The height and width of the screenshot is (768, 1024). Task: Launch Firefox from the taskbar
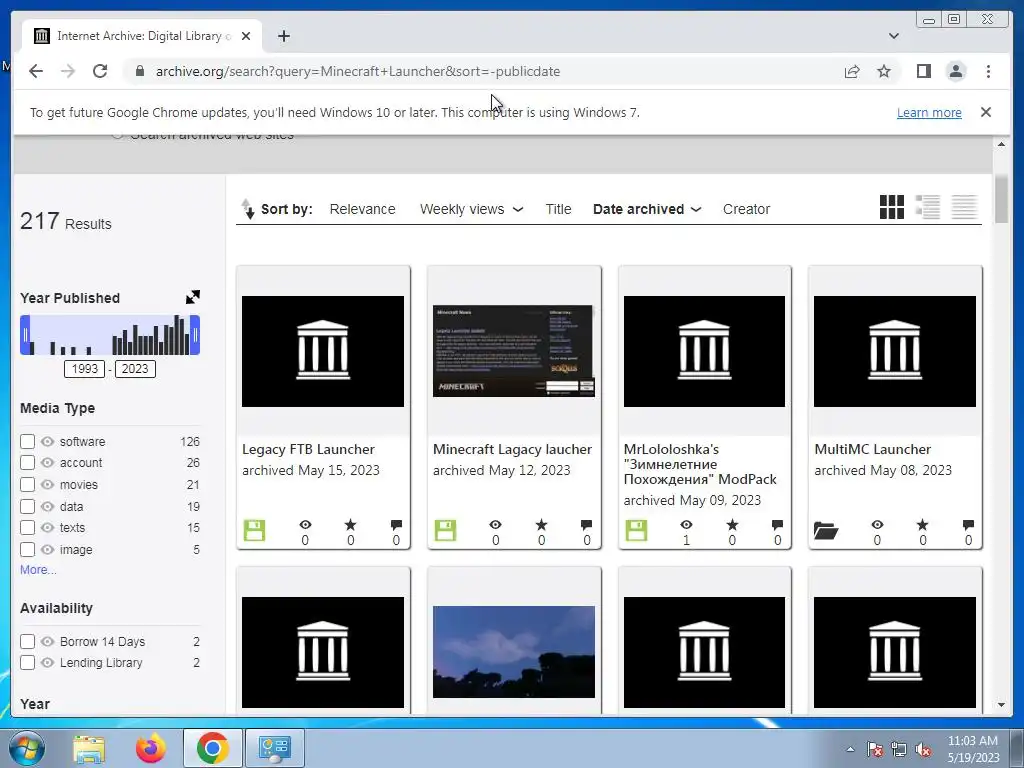(150, 748)
